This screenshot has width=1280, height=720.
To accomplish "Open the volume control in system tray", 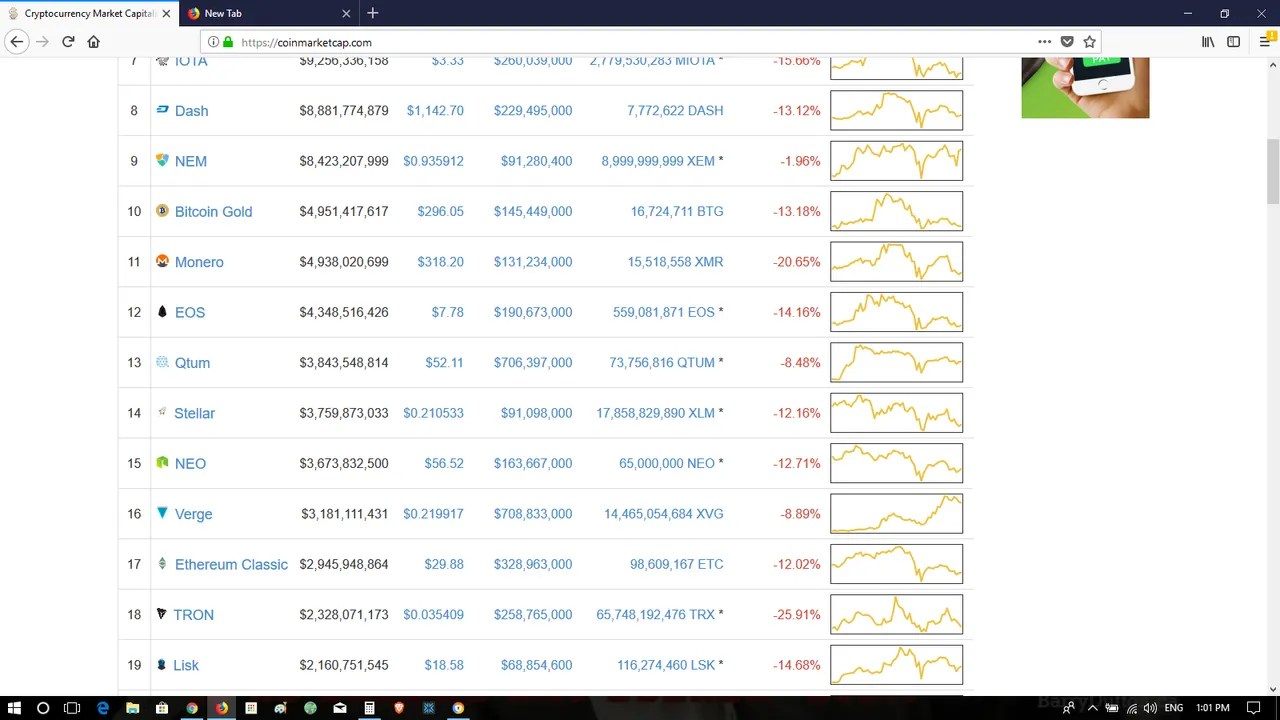I will click(1150, 708).
